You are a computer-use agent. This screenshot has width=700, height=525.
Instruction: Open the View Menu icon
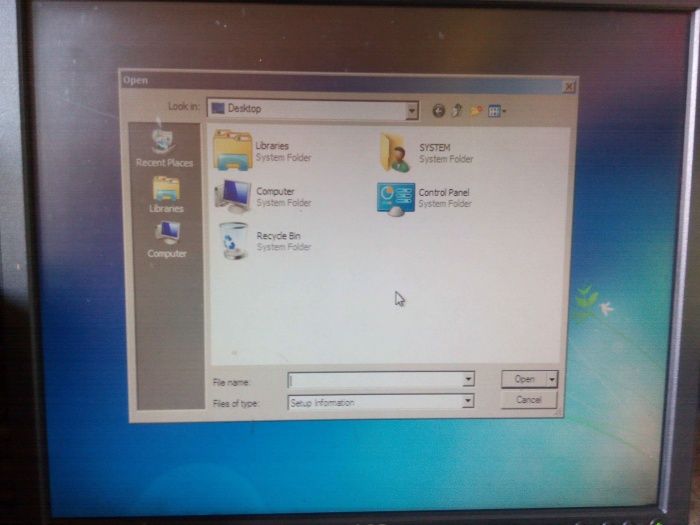coord(497,111)
